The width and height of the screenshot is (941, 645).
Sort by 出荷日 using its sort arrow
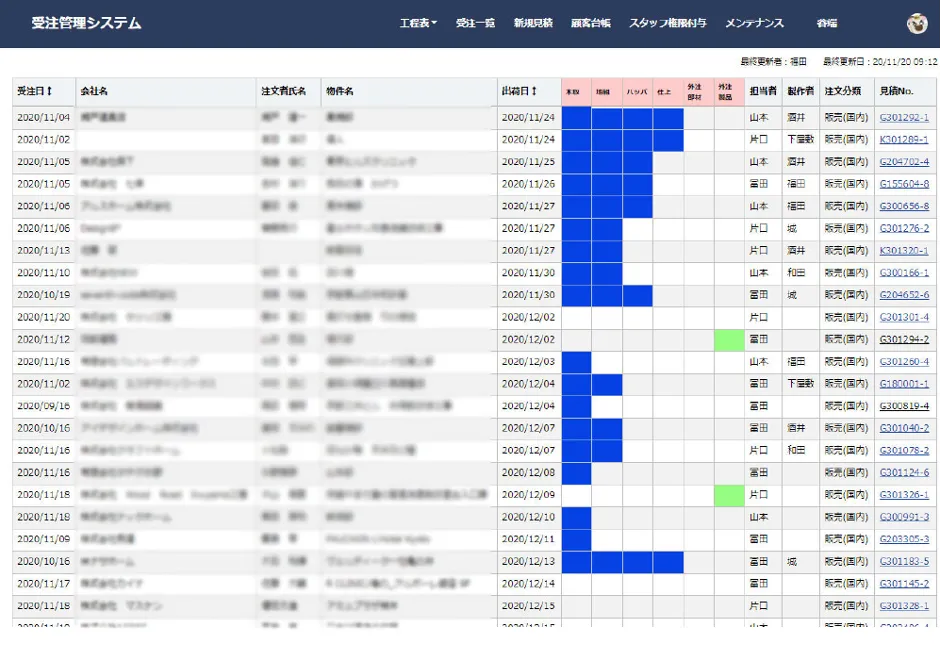pyautogui.click(x=534, y=91)
